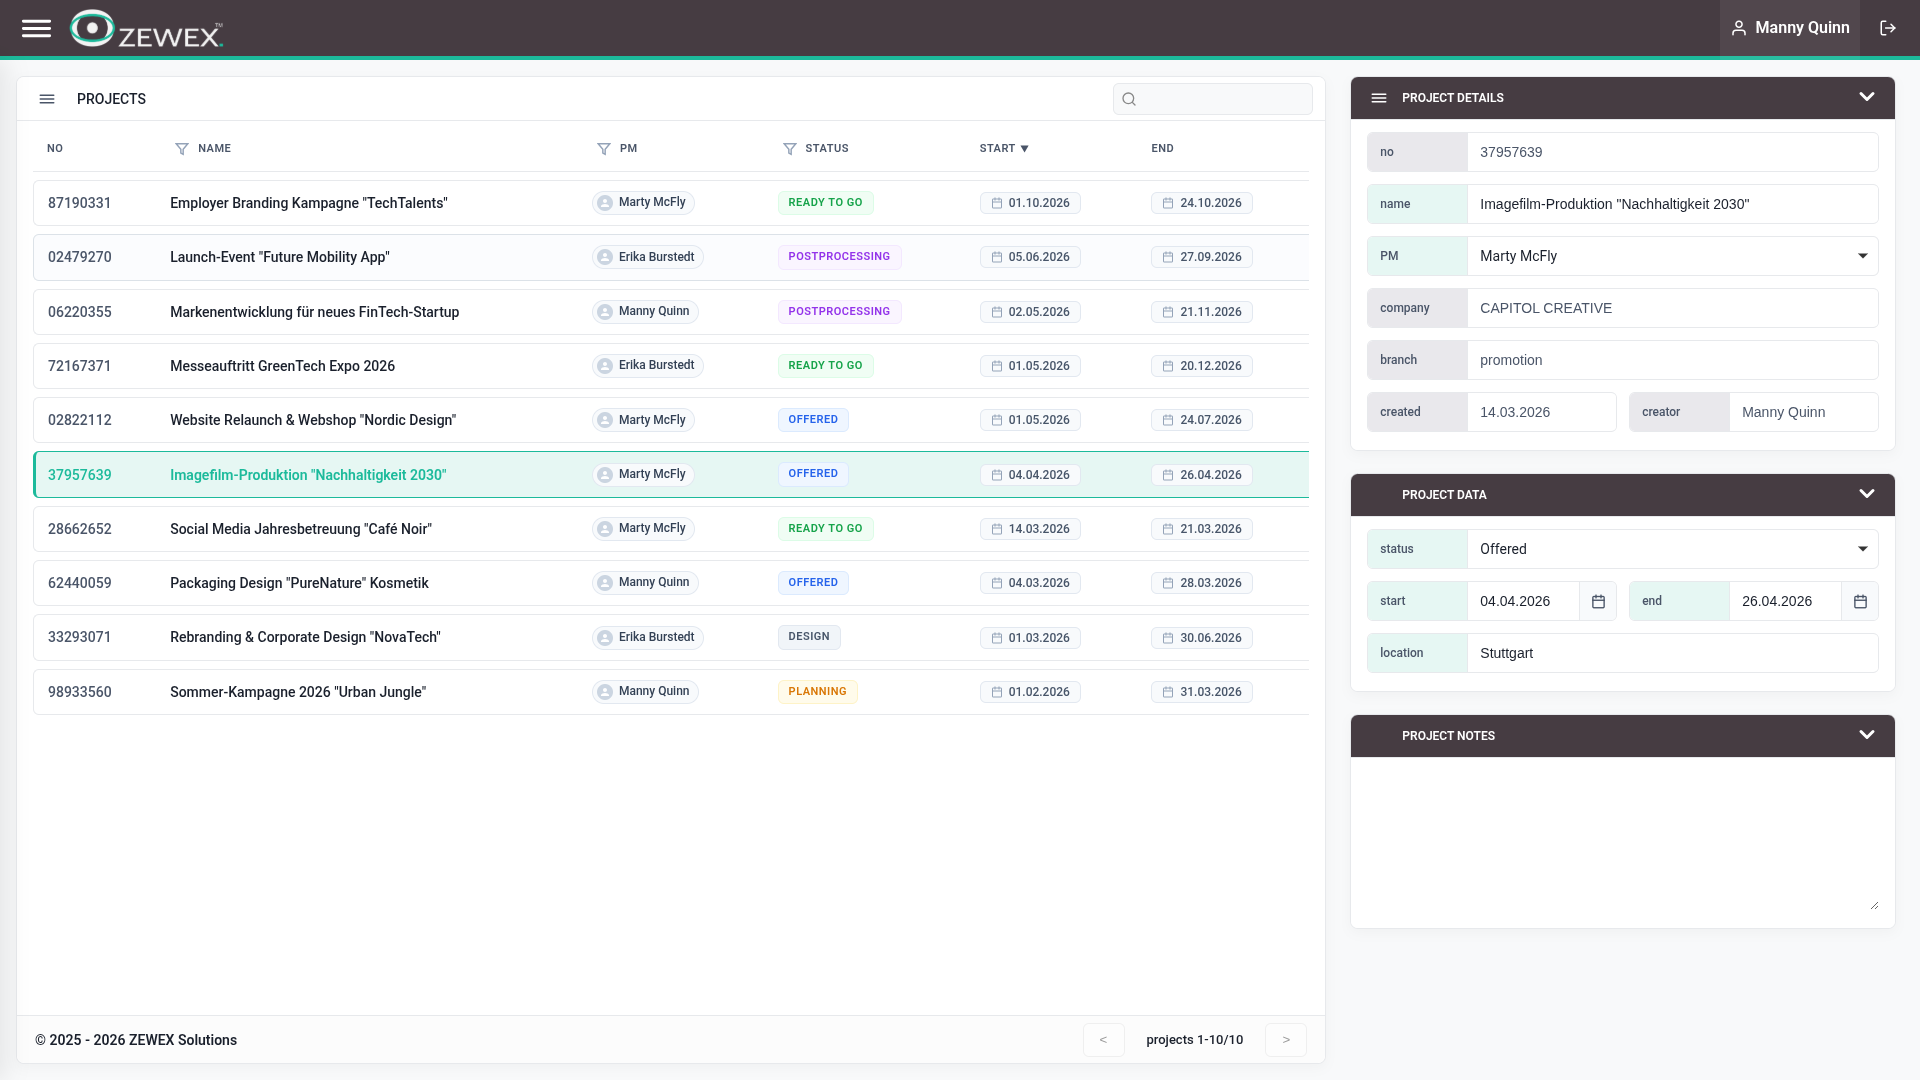Collapse the Project Notes section
Screen dimensions: 1920x1080
coord(1866,735)
